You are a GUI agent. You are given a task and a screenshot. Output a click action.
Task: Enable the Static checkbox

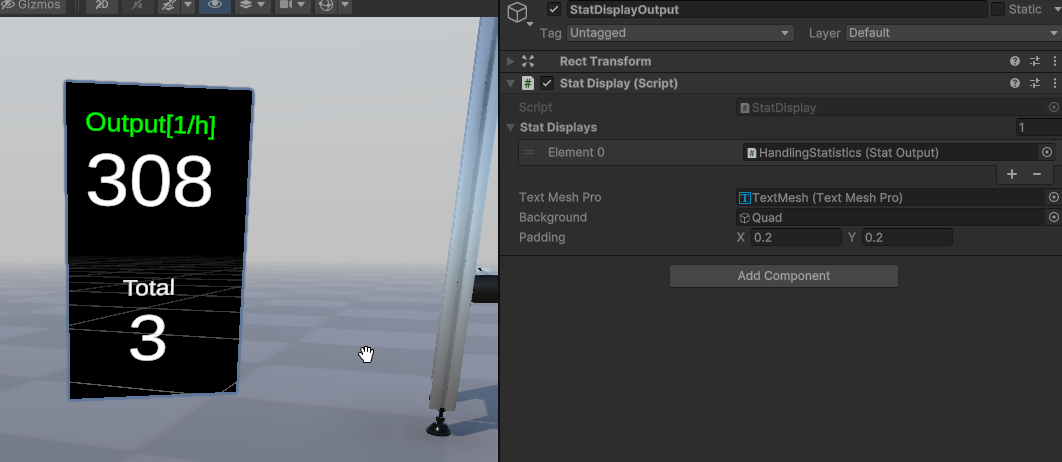(x=998, y=10)
